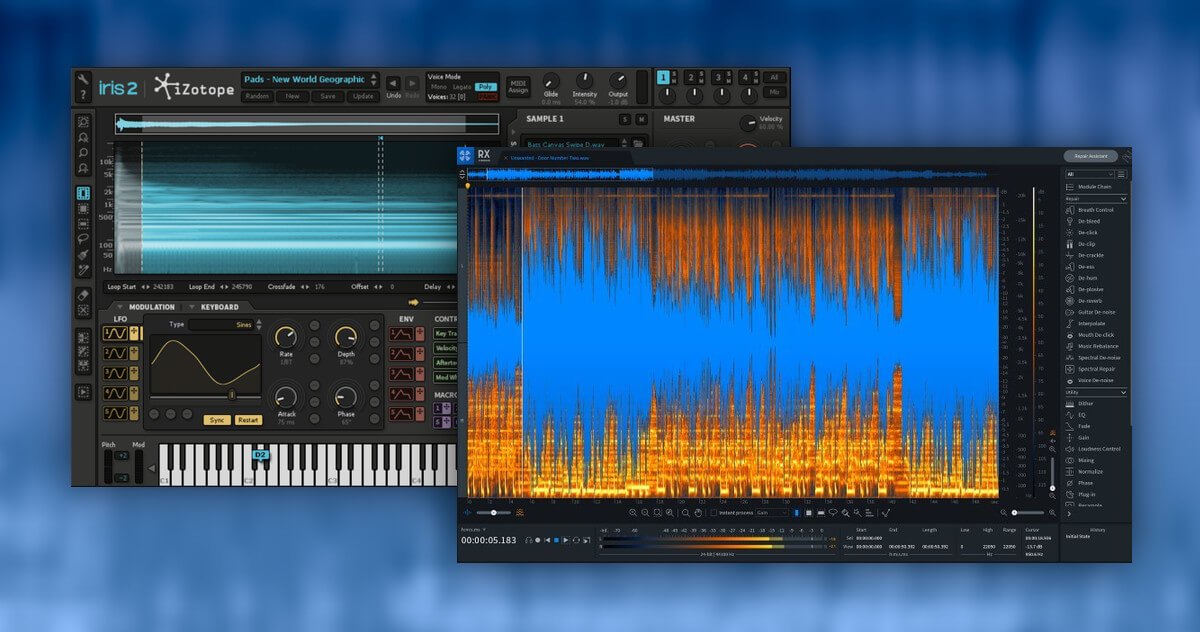This screenshot has width=1200, height=632.
Task: Open the All module filter dropdown
Action: [1089, 174]
